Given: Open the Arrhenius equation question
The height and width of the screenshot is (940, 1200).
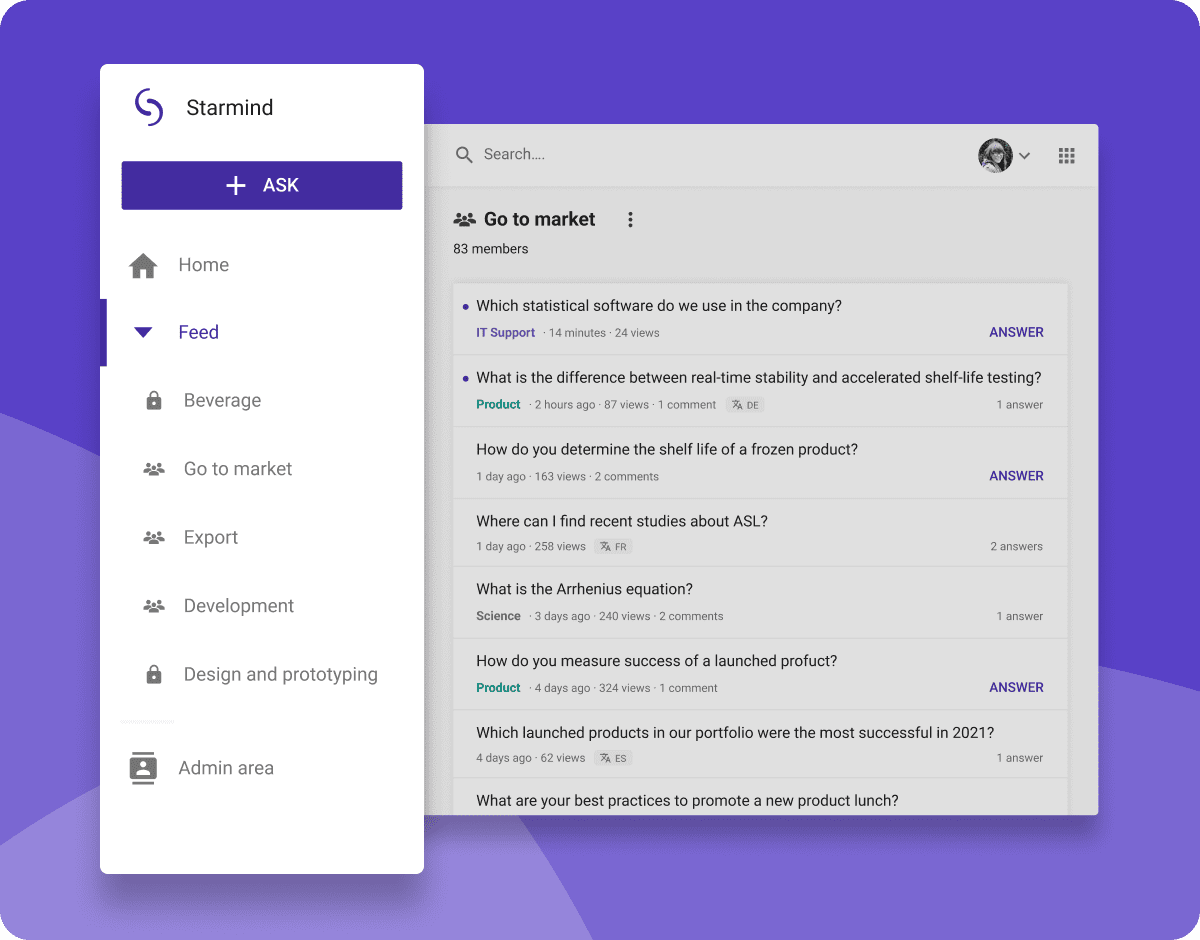Looking at the screenshot, I should point(584,590).
